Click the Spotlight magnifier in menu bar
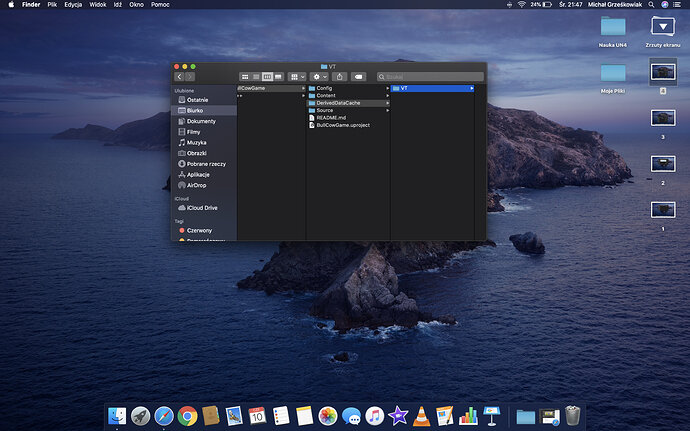This screenshot has height=431, width=690. click(650, 5)
